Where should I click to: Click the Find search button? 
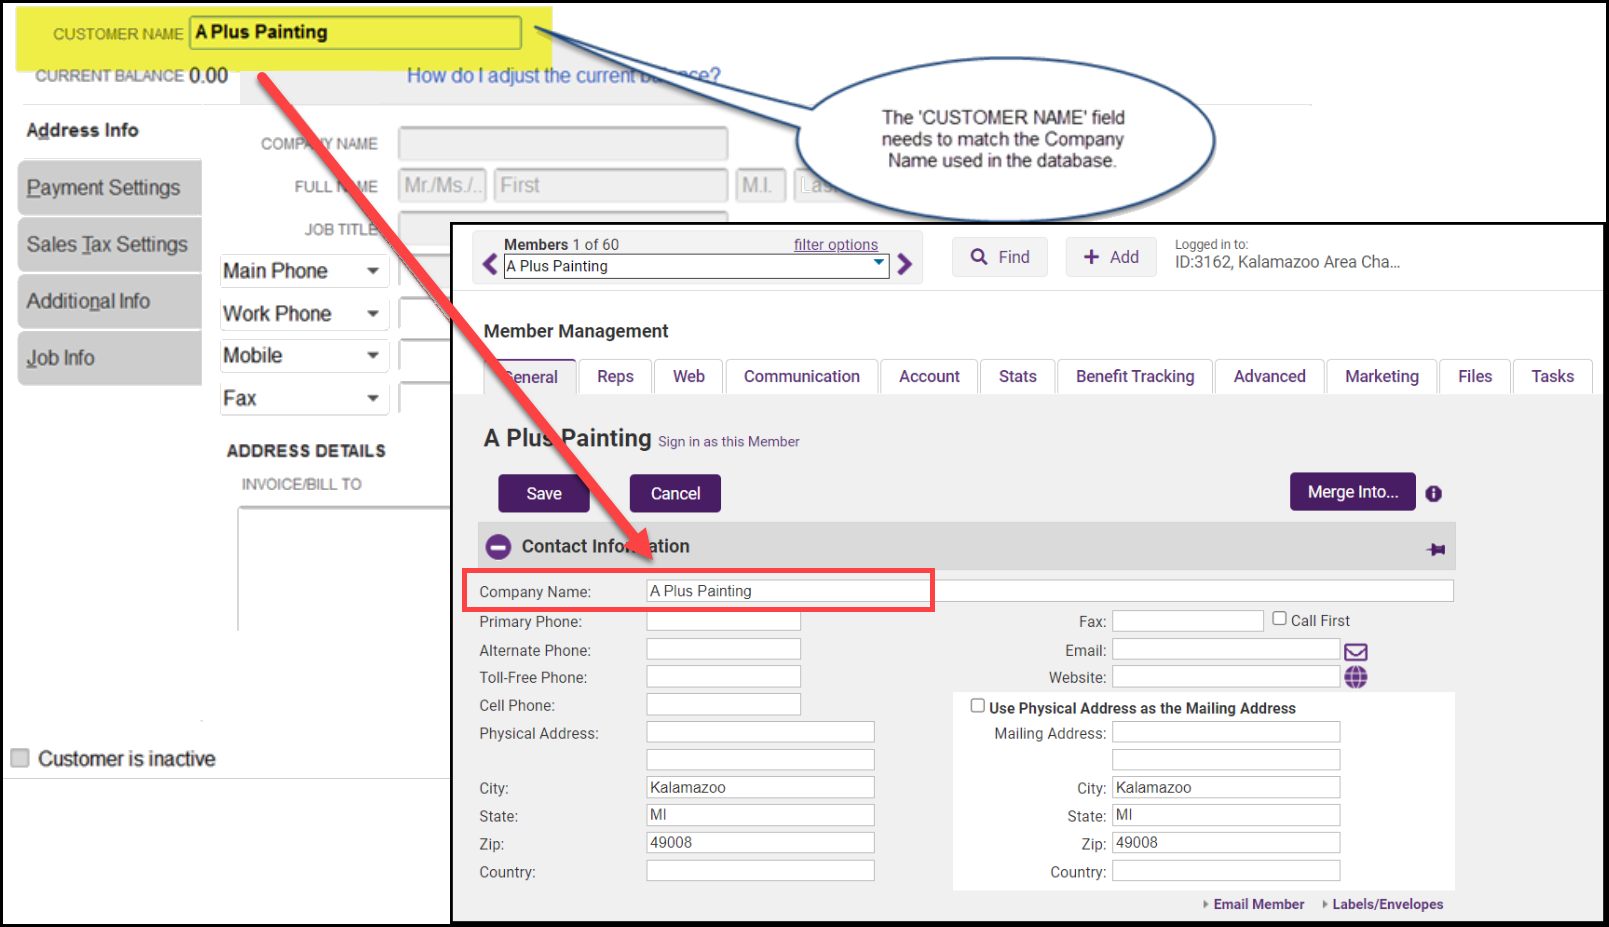coord(999,257)
